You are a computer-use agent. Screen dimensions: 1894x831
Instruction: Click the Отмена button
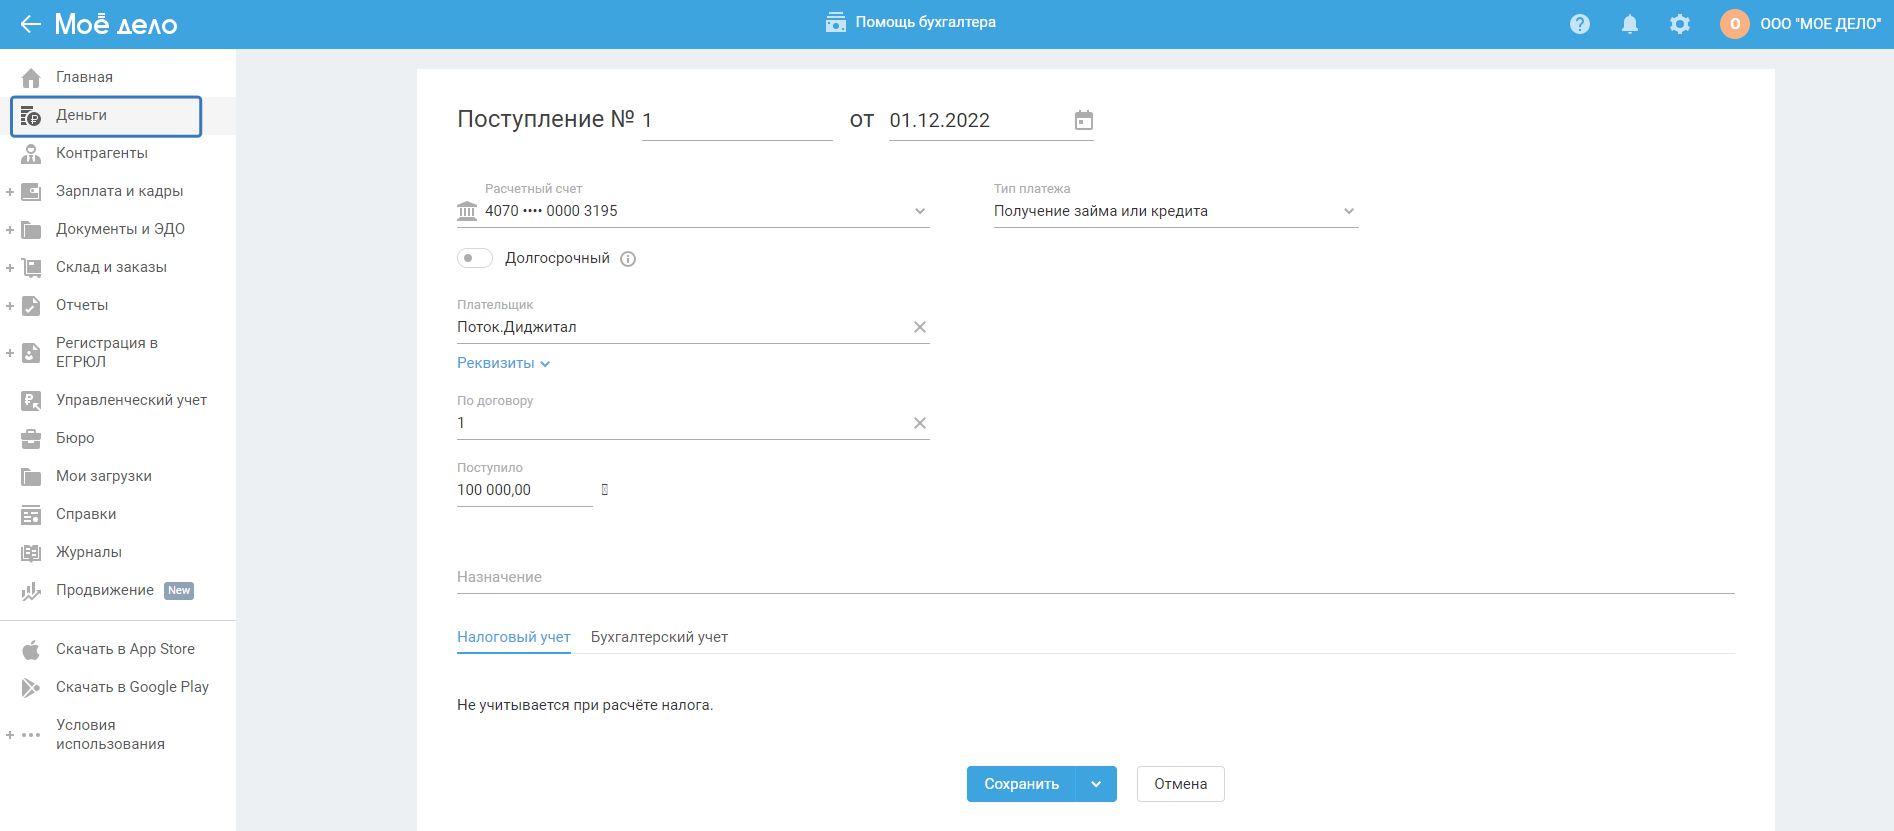pyautogui.click(x=1181, y=784)
